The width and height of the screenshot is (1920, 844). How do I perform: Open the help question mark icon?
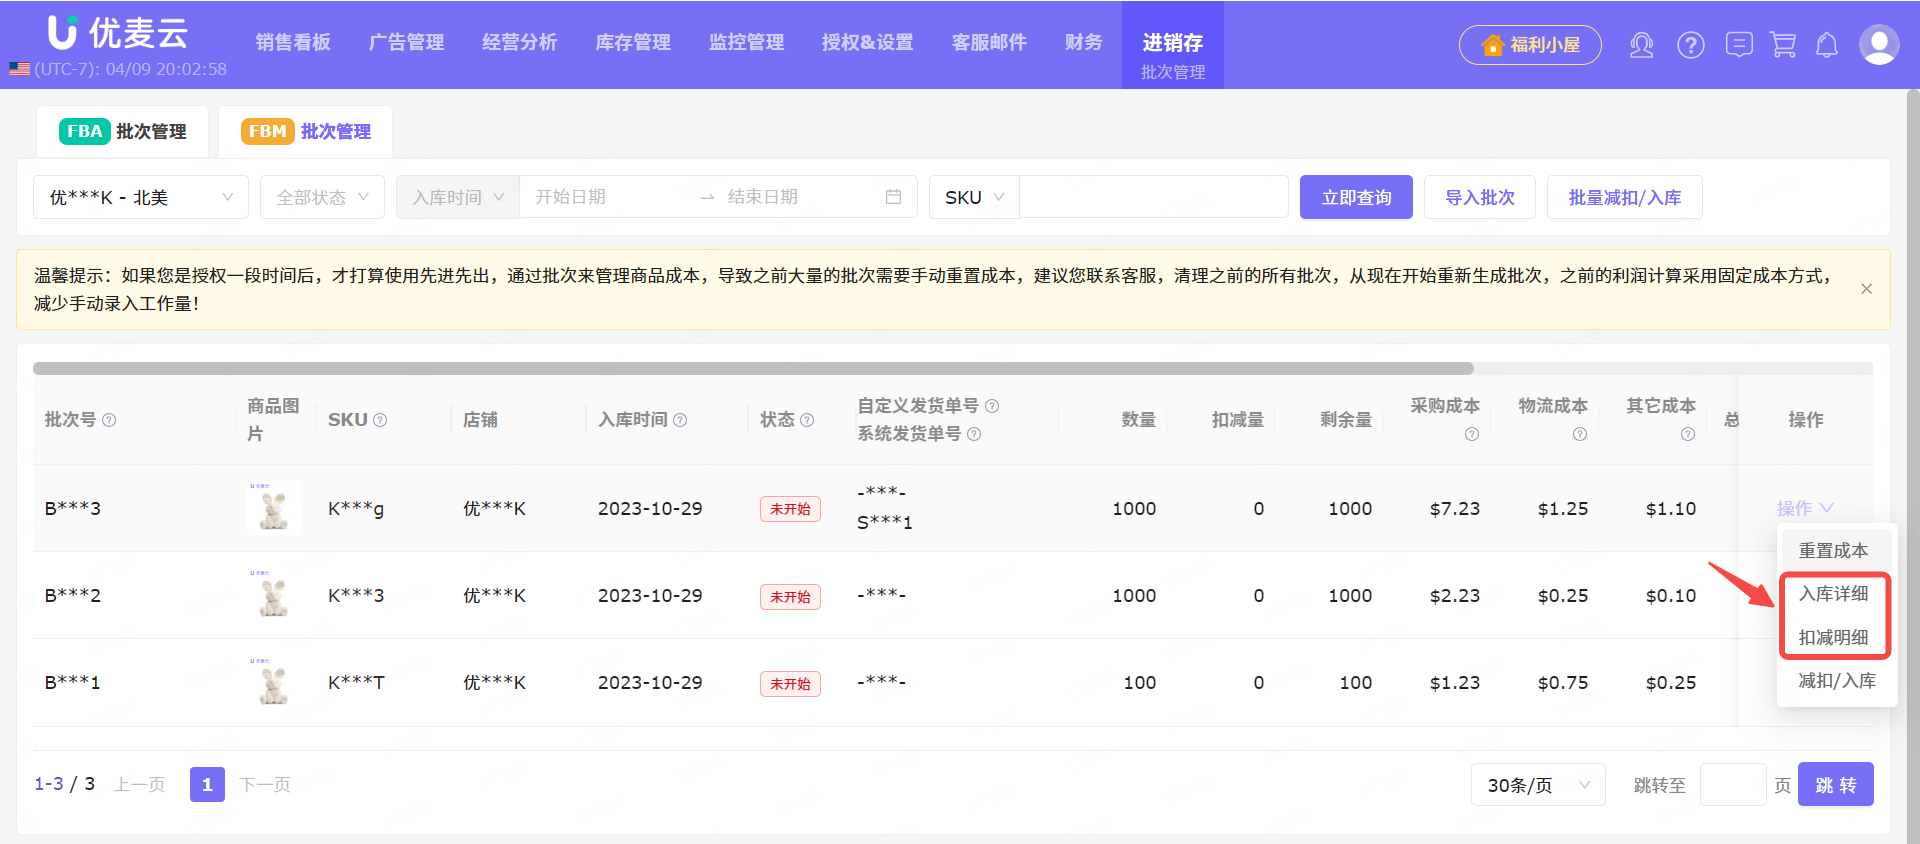1690,45
